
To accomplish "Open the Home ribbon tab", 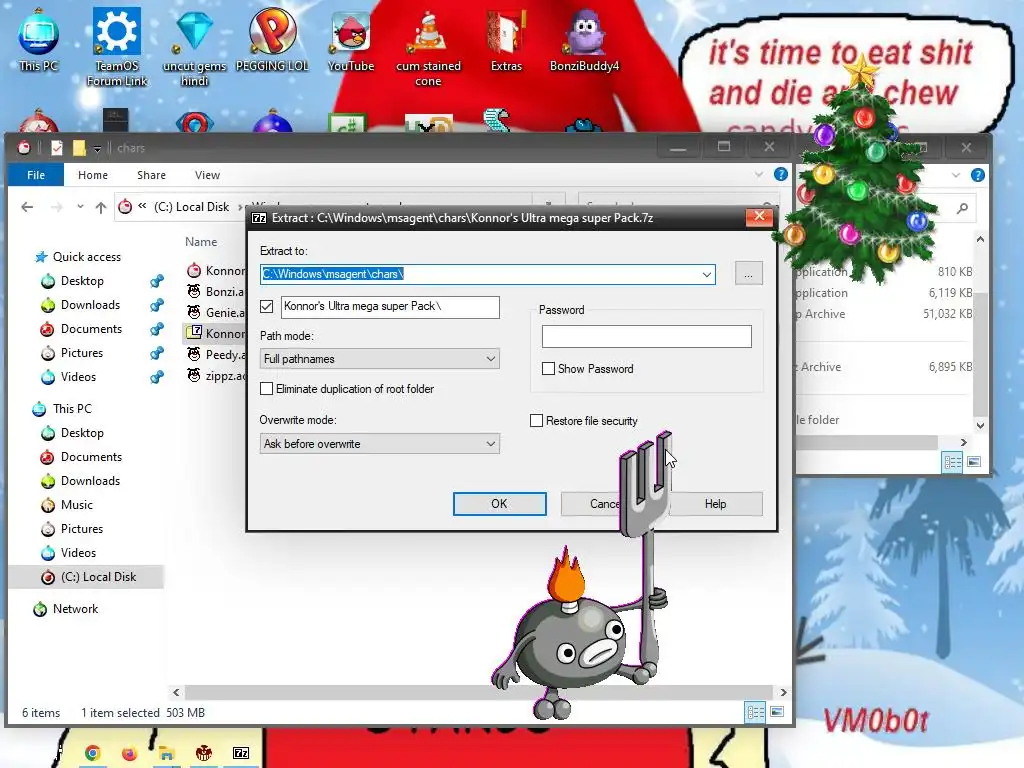I will 93,175.
